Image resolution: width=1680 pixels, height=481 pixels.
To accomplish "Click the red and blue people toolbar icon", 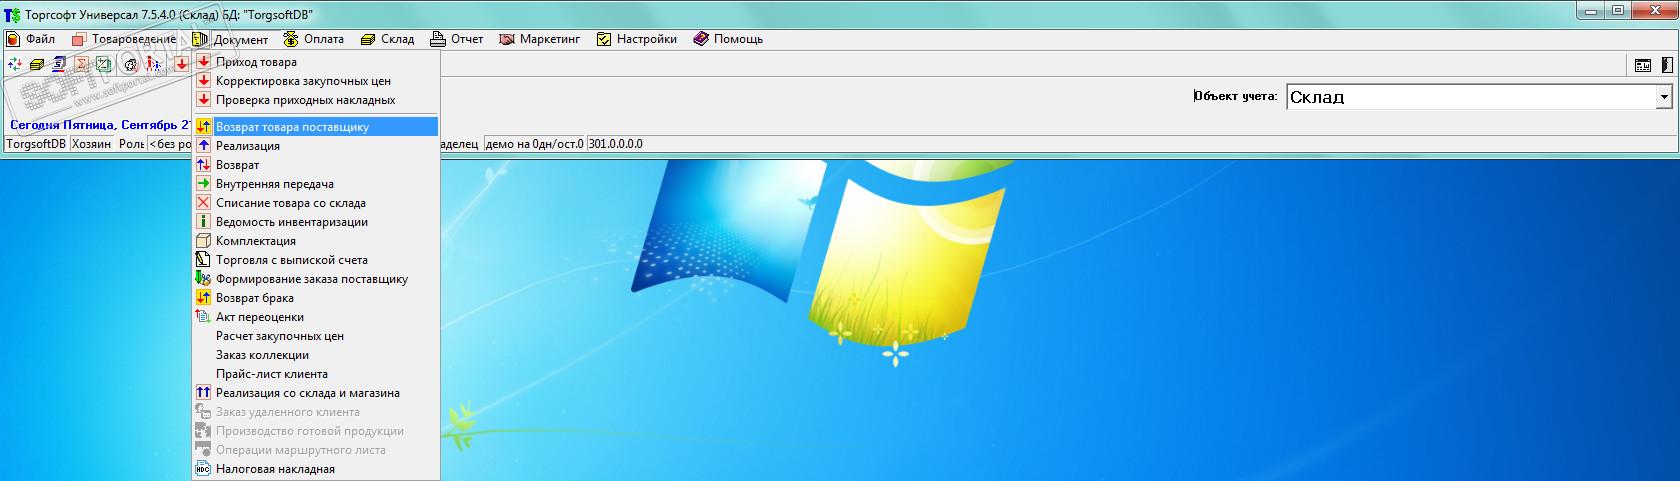I will [154, 64].
